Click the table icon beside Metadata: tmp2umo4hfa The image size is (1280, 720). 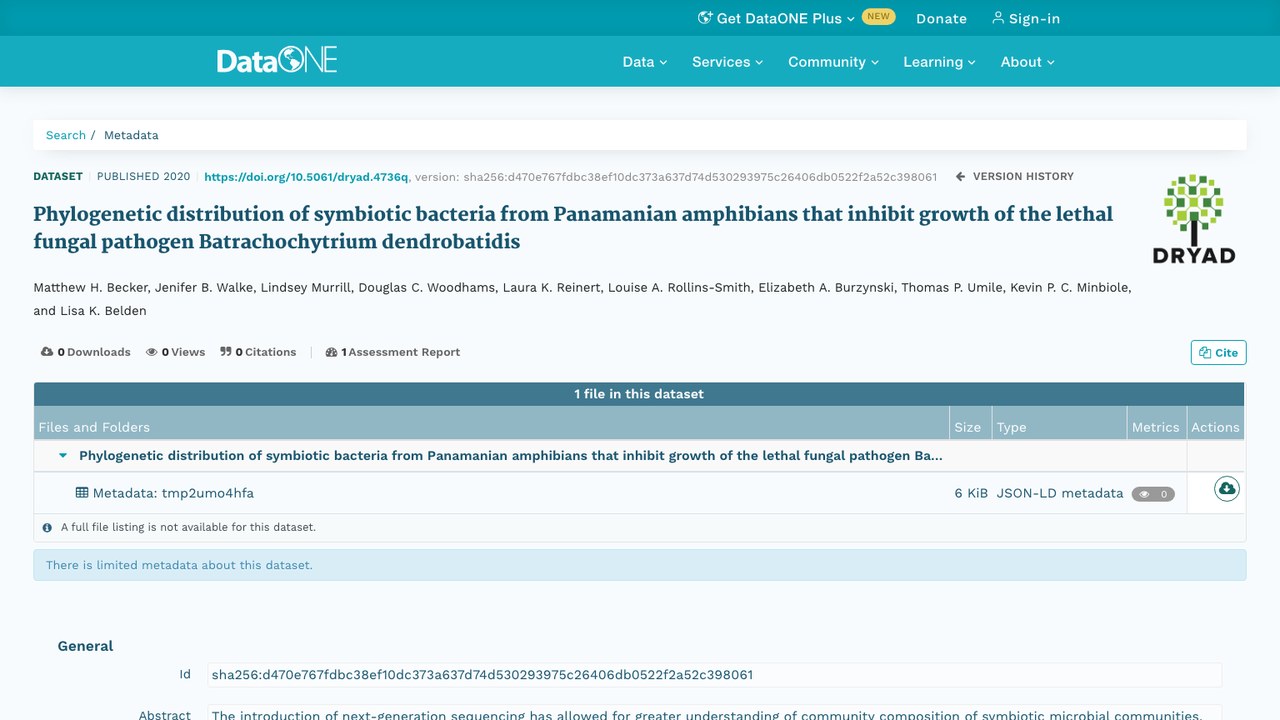[x=82, y=493]
